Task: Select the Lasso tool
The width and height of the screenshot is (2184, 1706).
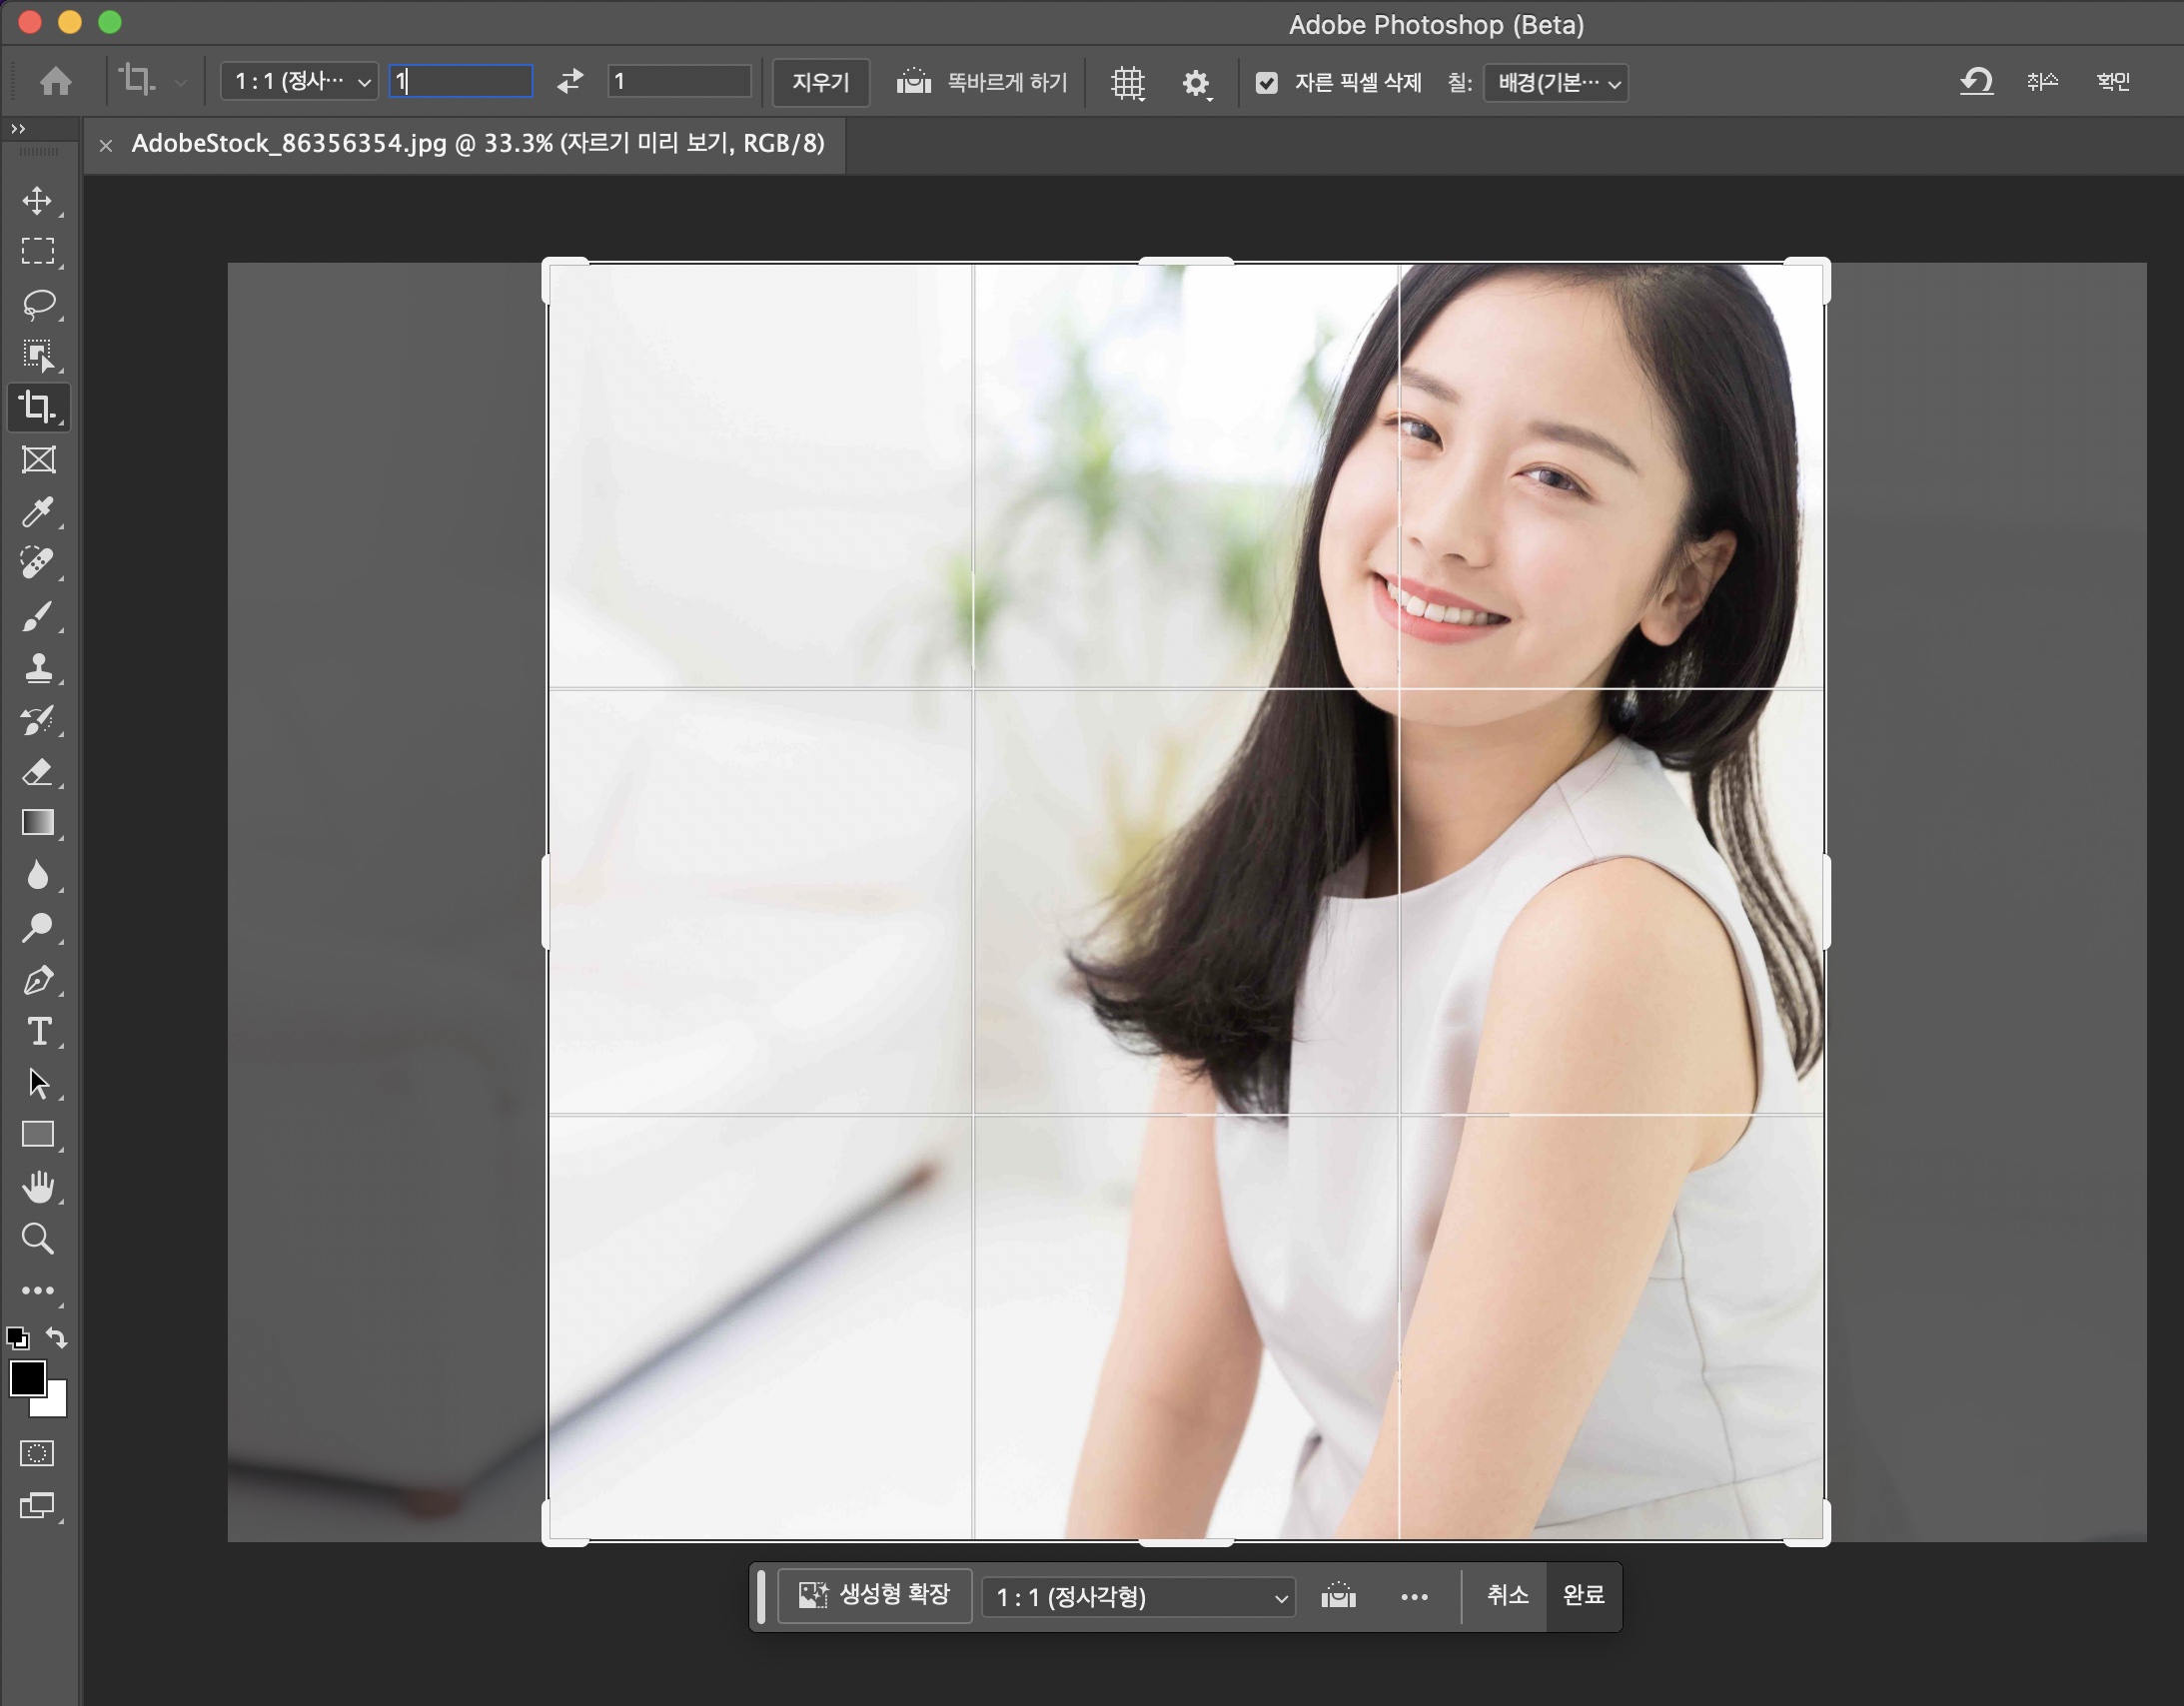Action: [x=38, y=303]
